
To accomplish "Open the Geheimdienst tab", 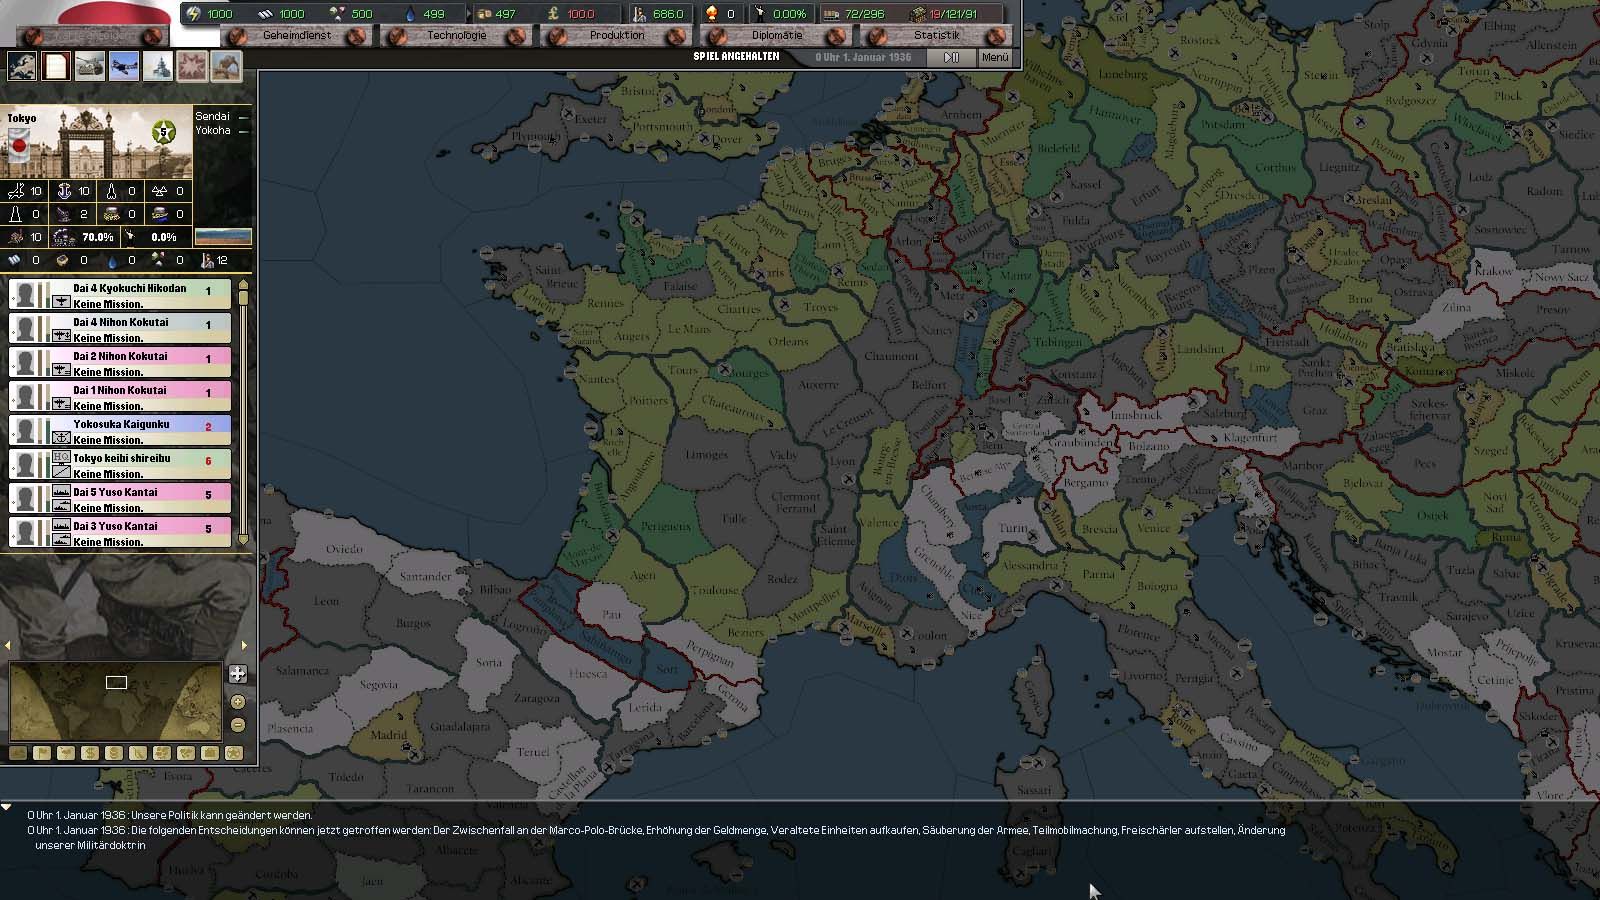I will (x=297, y=35).
